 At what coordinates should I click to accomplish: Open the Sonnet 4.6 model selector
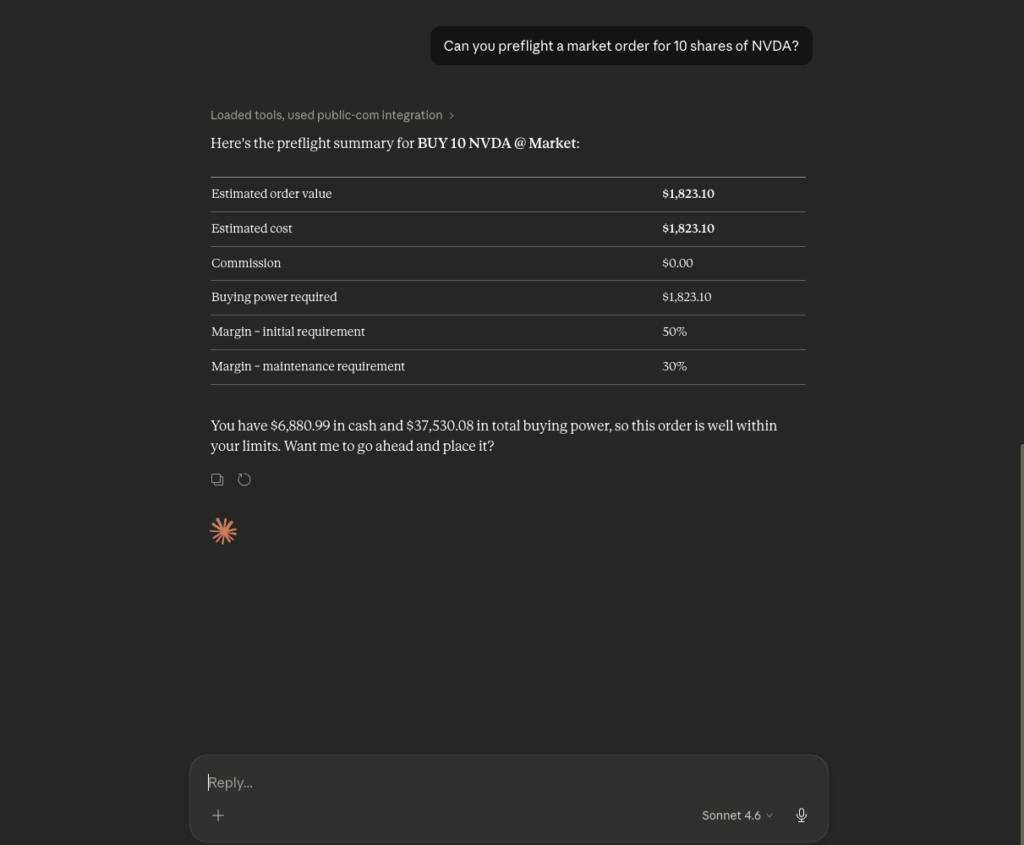click(x=731, y=815)
